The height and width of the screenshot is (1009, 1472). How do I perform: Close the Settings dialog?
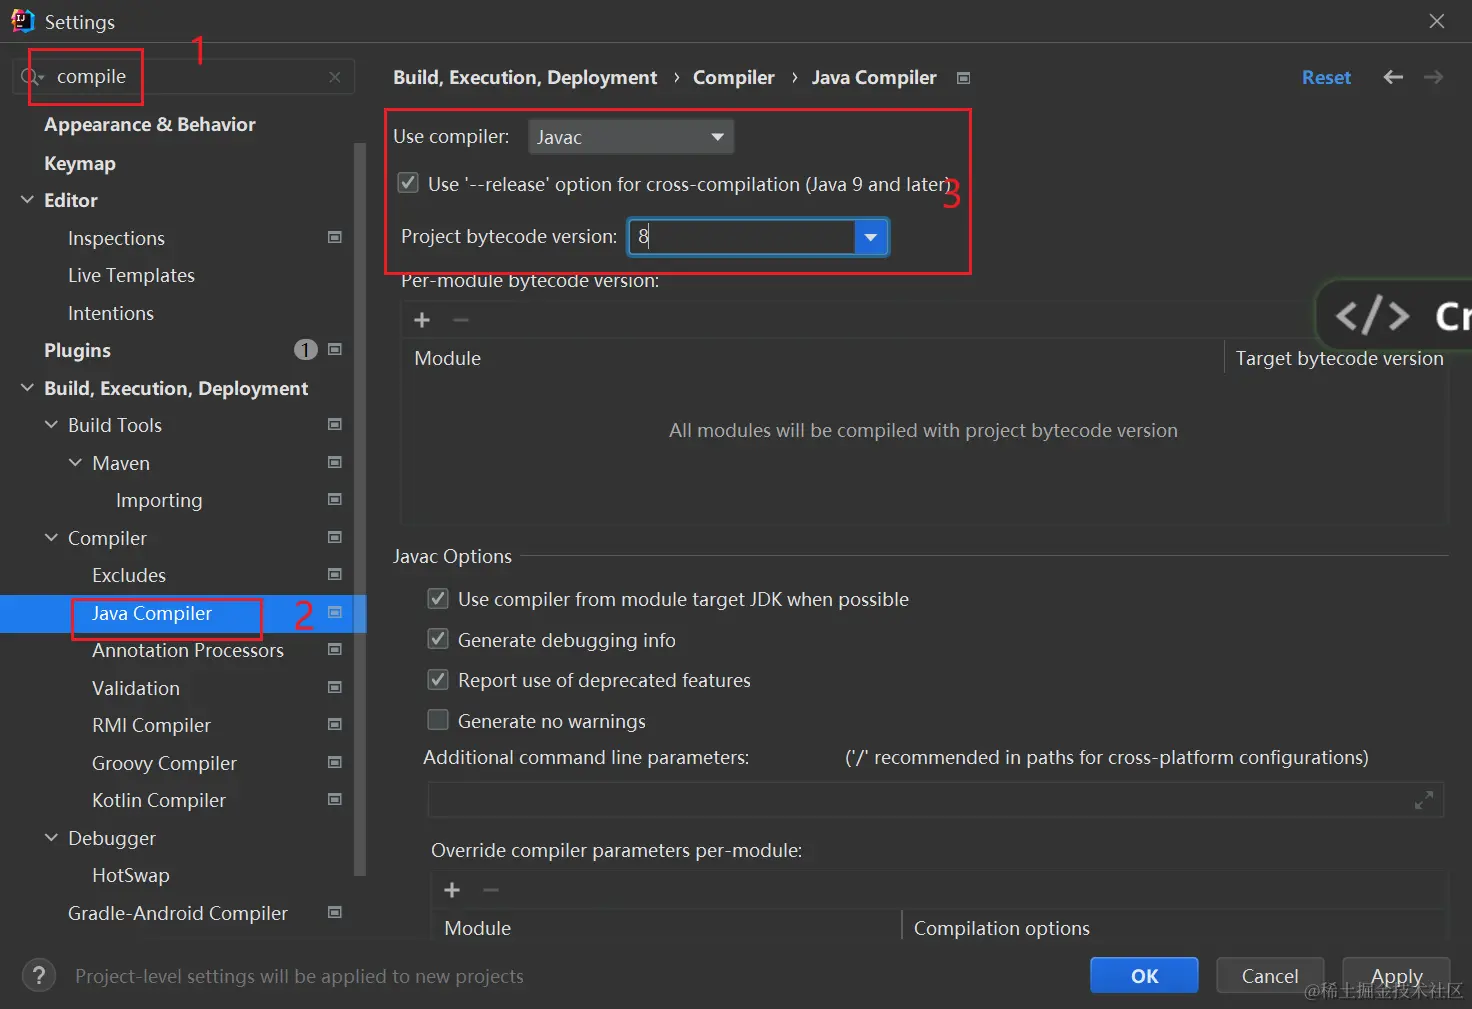pos(1437,21)
